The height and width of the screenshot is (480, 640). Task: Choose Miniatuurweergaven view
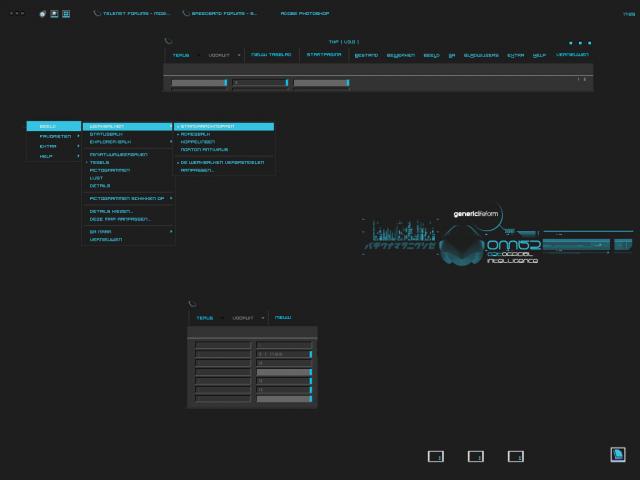click(x=128, y=155)
